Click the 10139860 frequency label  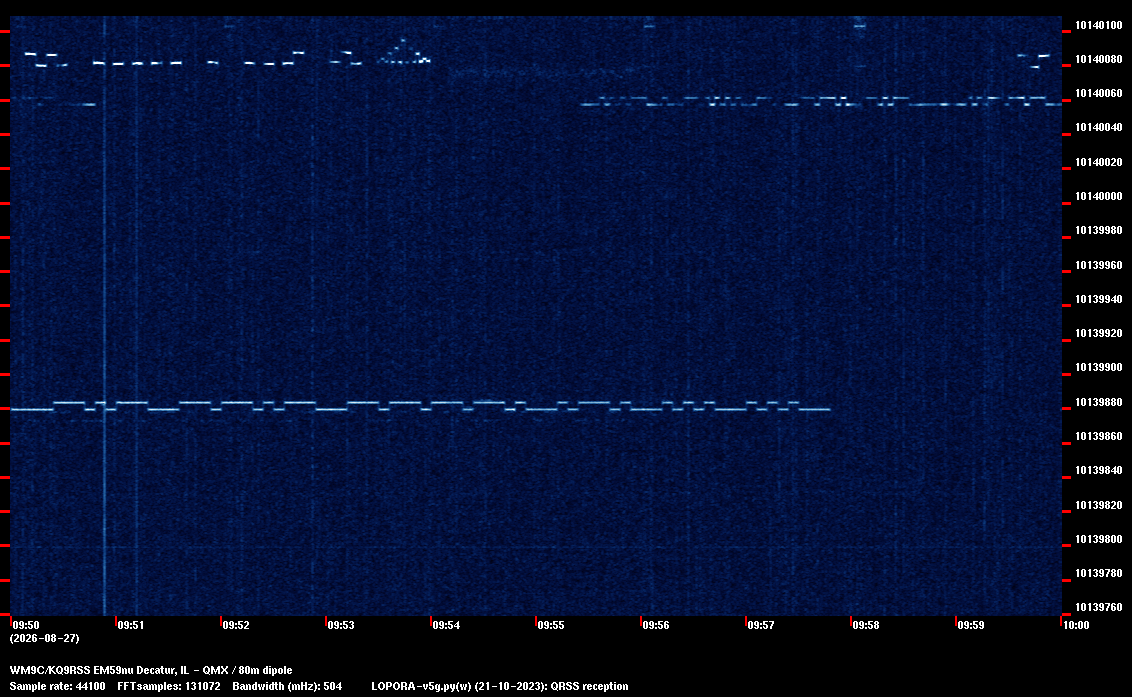tap(1098, 436)
